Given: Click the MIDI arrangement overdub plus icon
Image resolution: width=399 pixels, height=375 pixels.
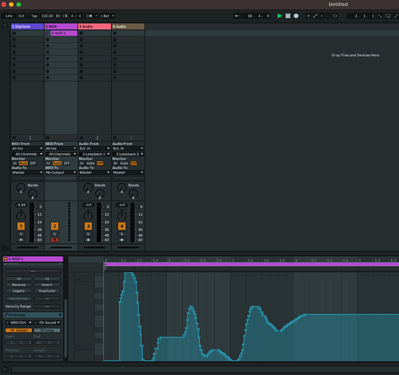Looking at the screenshot, I should tap(308, 16).
